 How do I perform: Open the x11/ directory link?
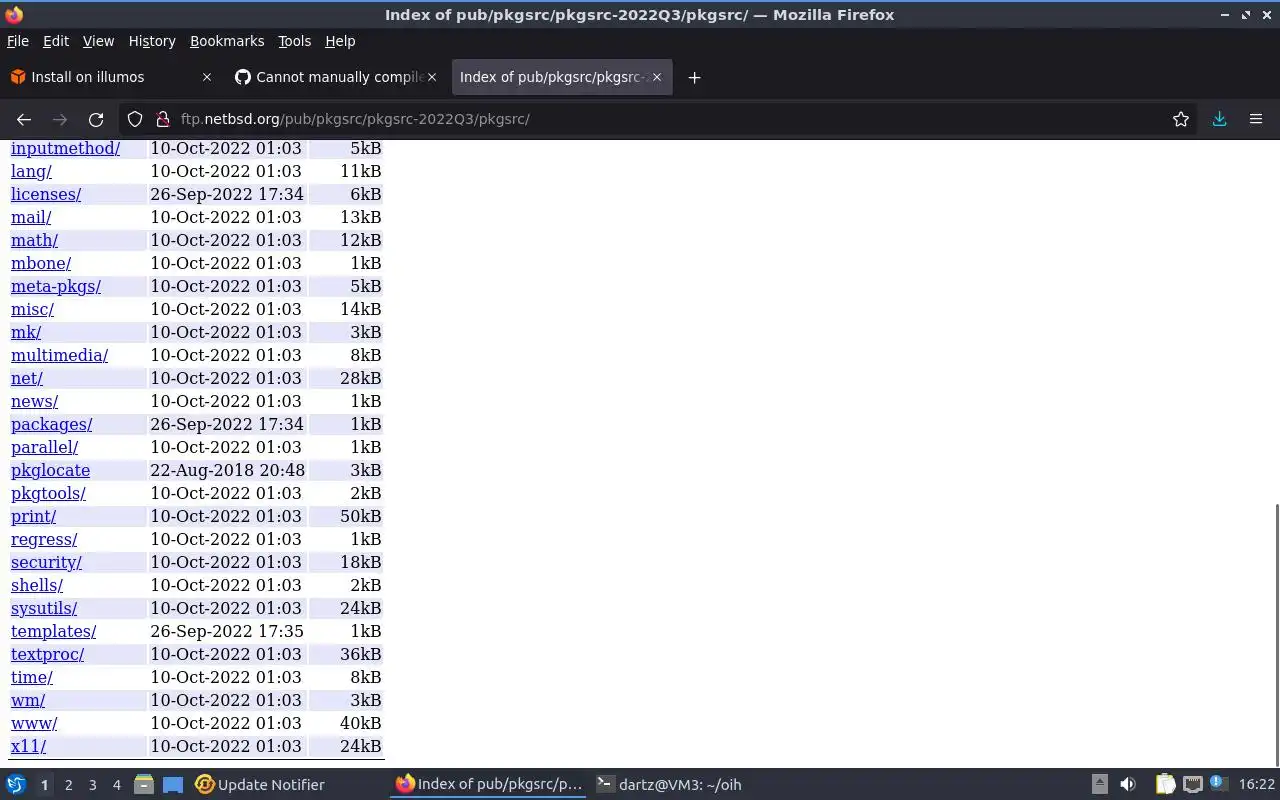tap(28, 746)
